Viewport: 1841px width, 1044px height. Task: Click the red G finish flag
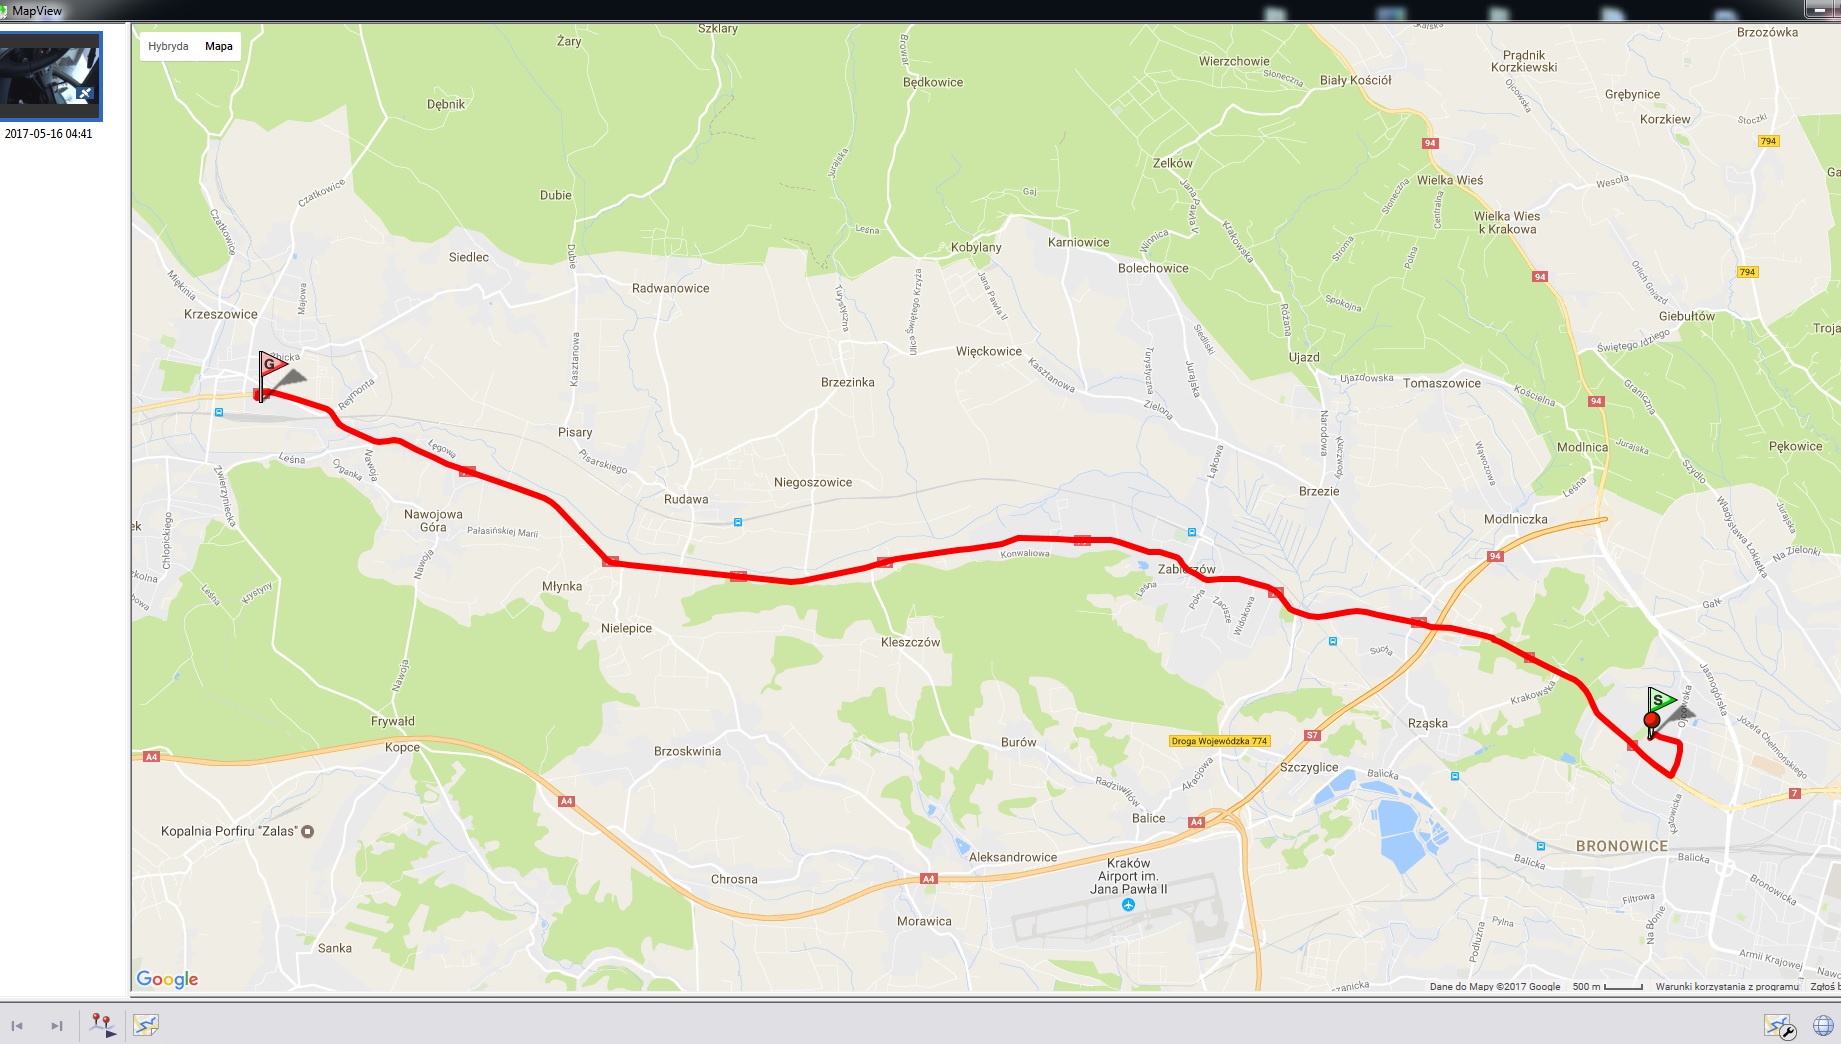coord(271,366)
